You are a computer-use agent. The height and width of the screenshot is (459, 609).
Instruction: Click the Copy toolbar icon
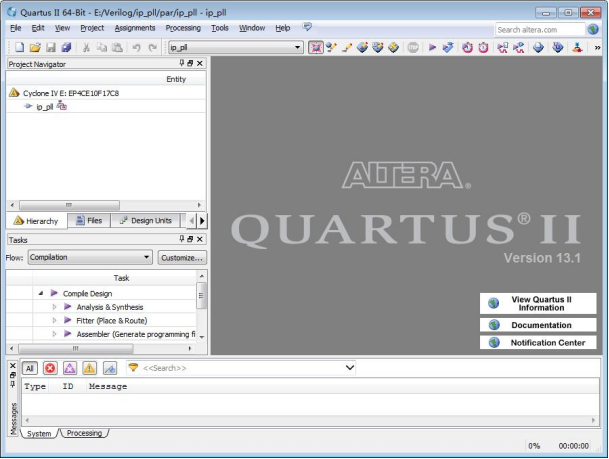click(102, 47)
